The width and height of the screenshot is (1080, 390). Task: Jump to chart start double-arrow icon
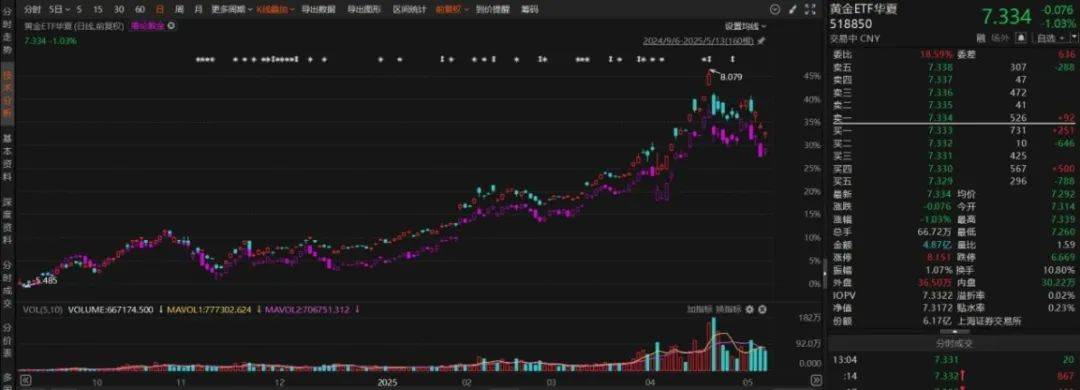click(25, 380)
